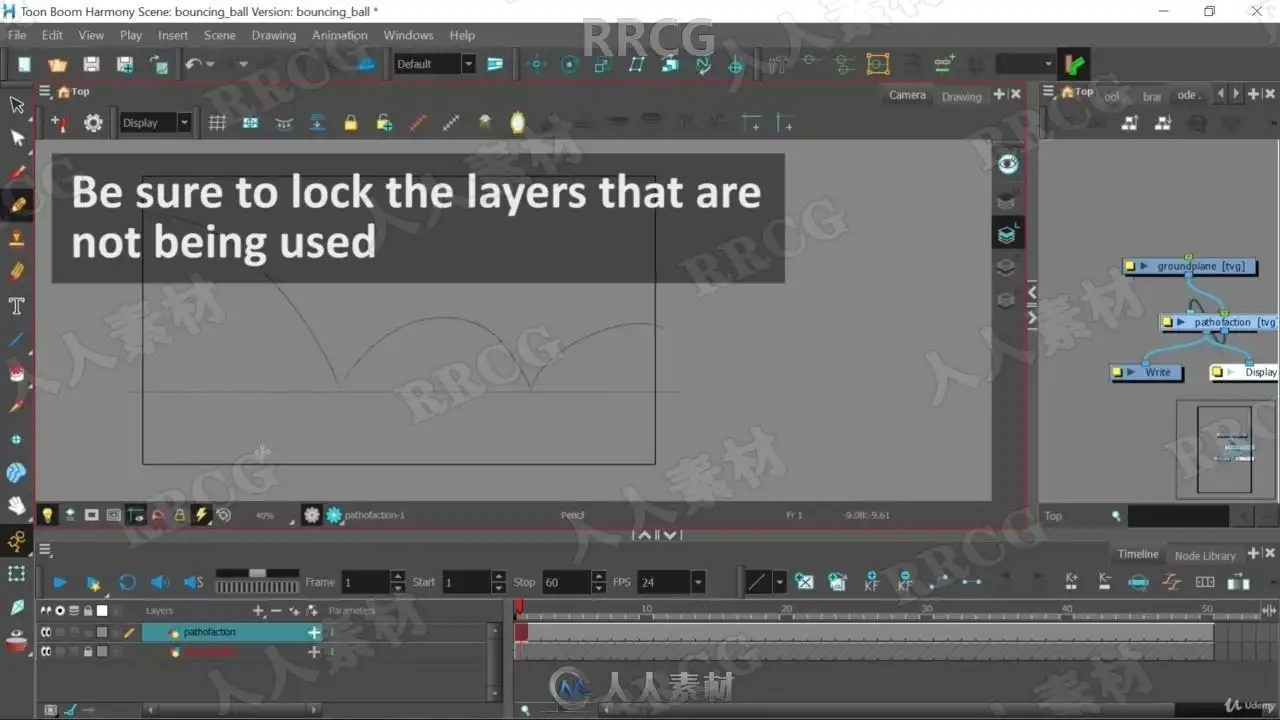Click the Display node
This screenshot has height=720, width=1280.
[1245, 372]
